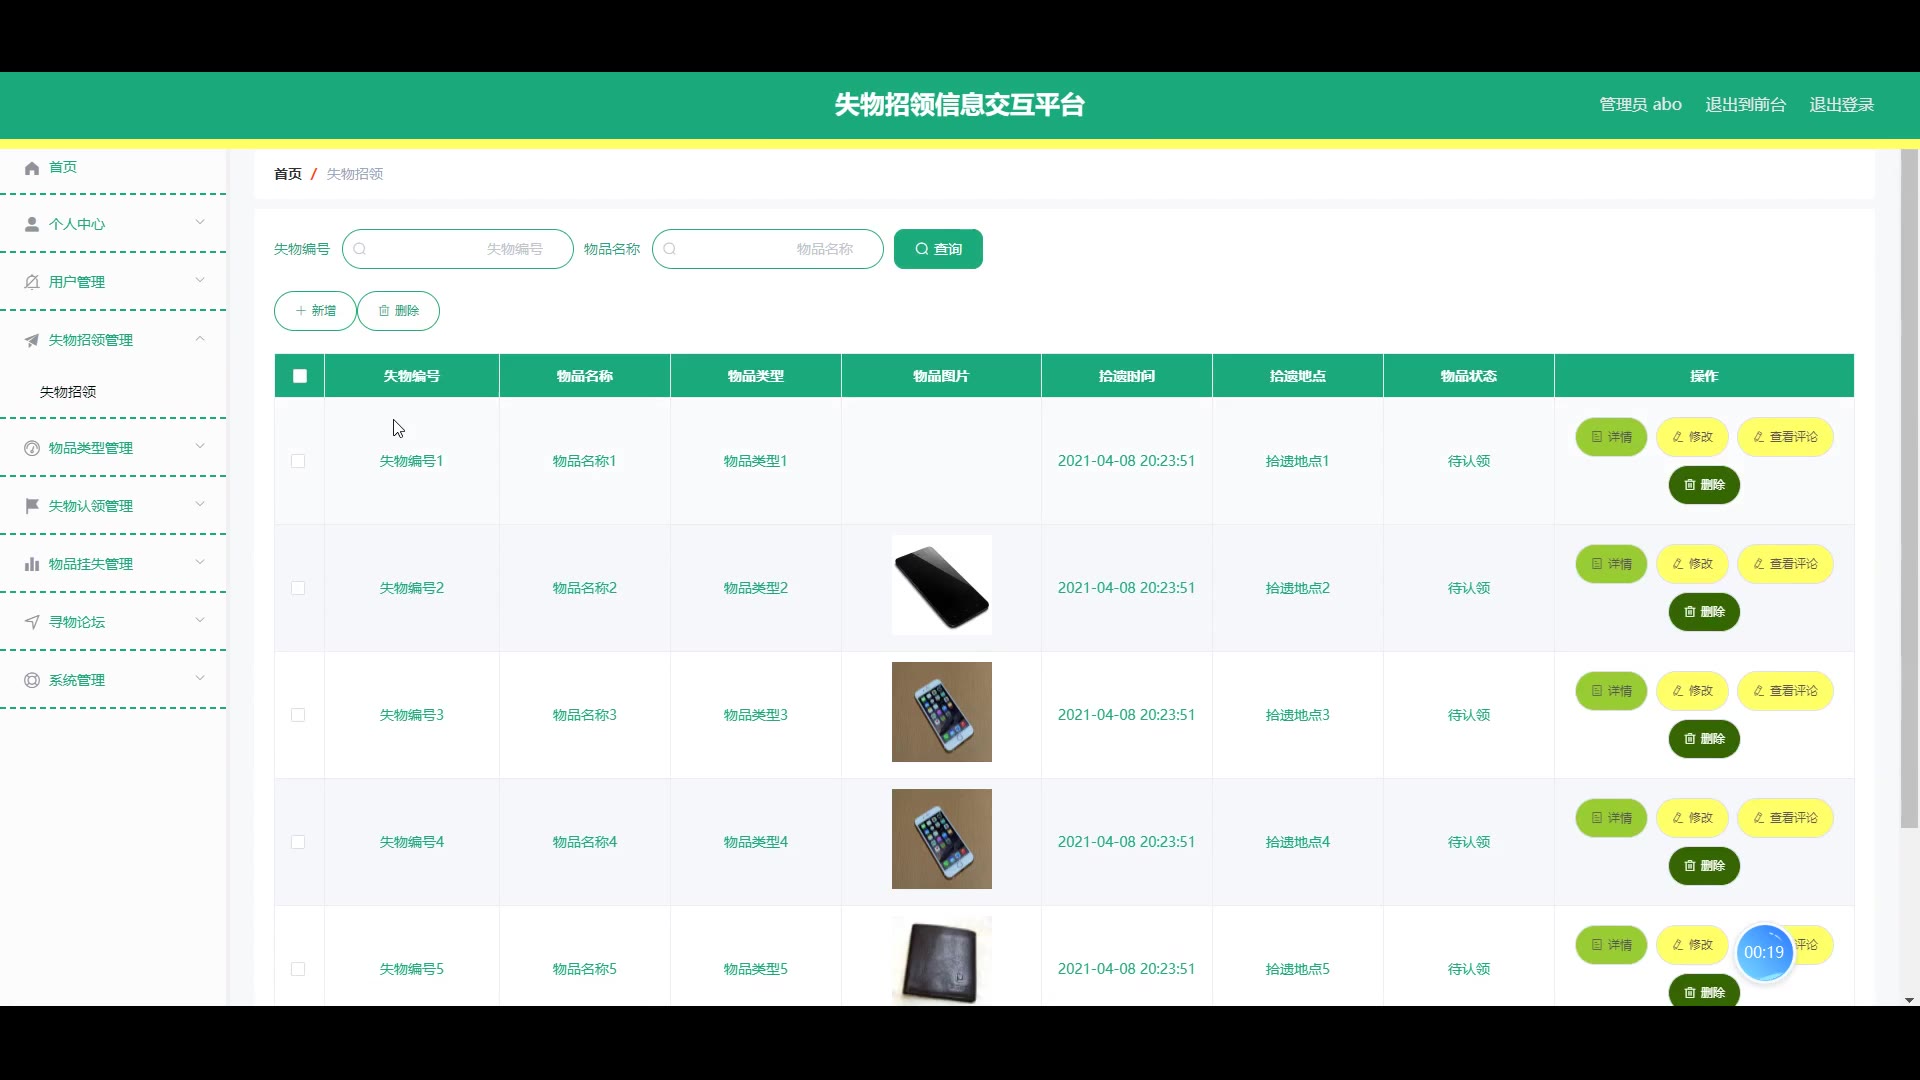Click 首页 in the breadcrumb
Viewport: 1920px width, 1080px height.
pos(288,174)
